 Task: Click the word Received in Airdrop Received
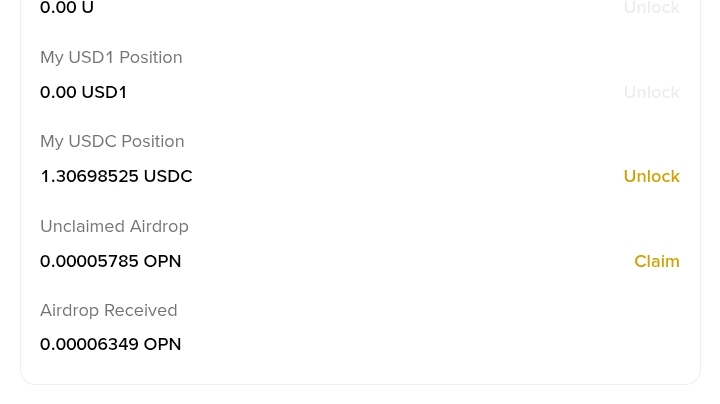141,310
